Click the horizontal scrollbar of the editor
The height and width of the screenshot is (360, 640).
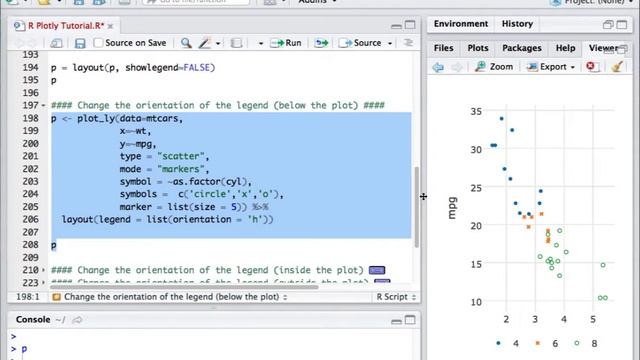point(184,287)
